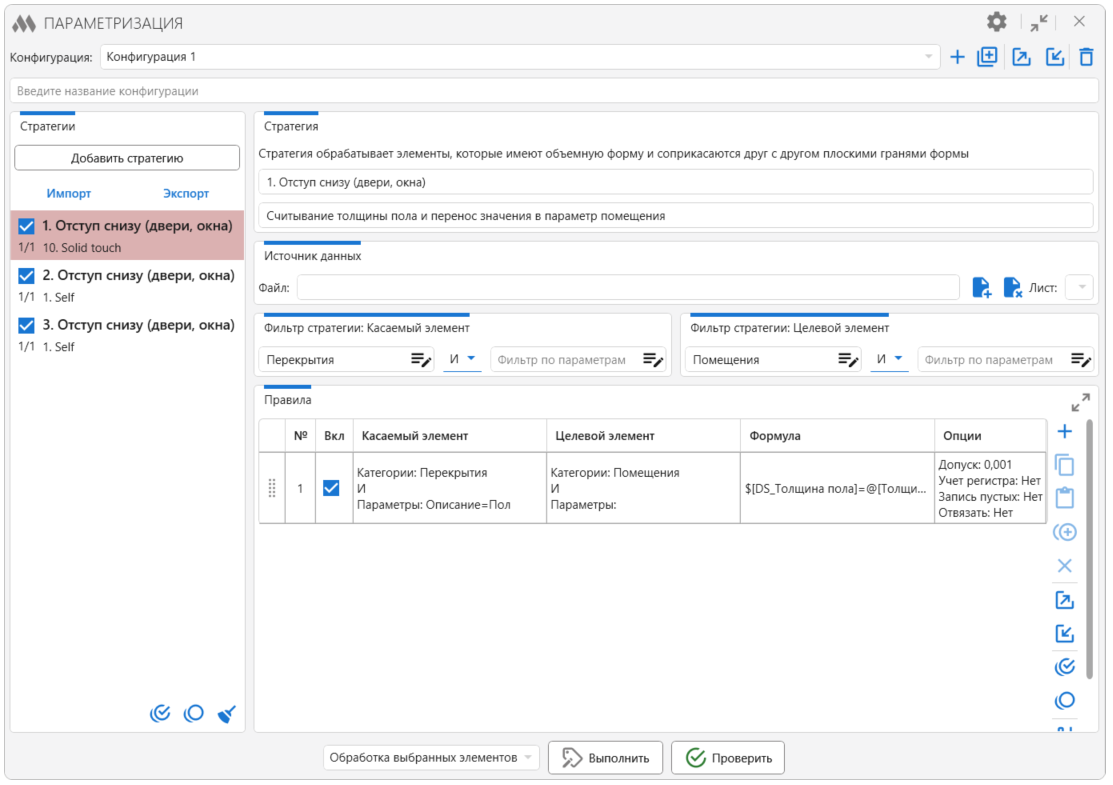Image resolution: width=1113 pixels, height=785 pixels.
Task: Click the Добавить стратегию button
Action: pyautogui.click(x=127, y=158)
